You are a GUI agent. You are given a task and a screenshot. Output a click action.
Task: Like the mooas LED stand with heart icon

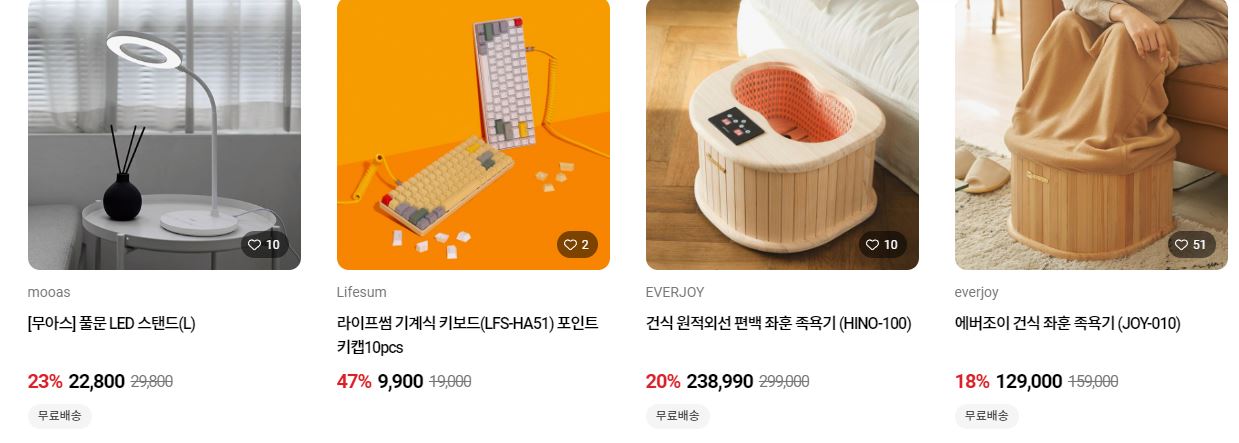coord(264,244)
